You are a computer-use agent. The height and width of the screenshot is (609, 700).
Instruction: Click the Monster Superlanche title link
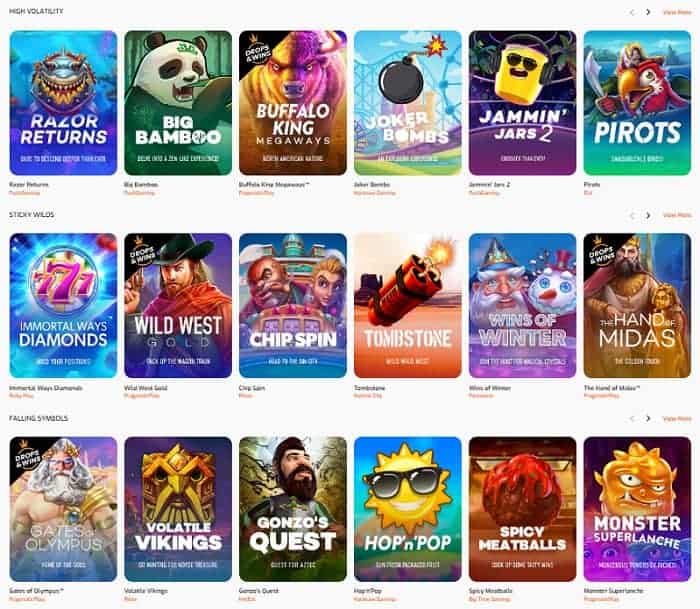(x=613, y=591)
